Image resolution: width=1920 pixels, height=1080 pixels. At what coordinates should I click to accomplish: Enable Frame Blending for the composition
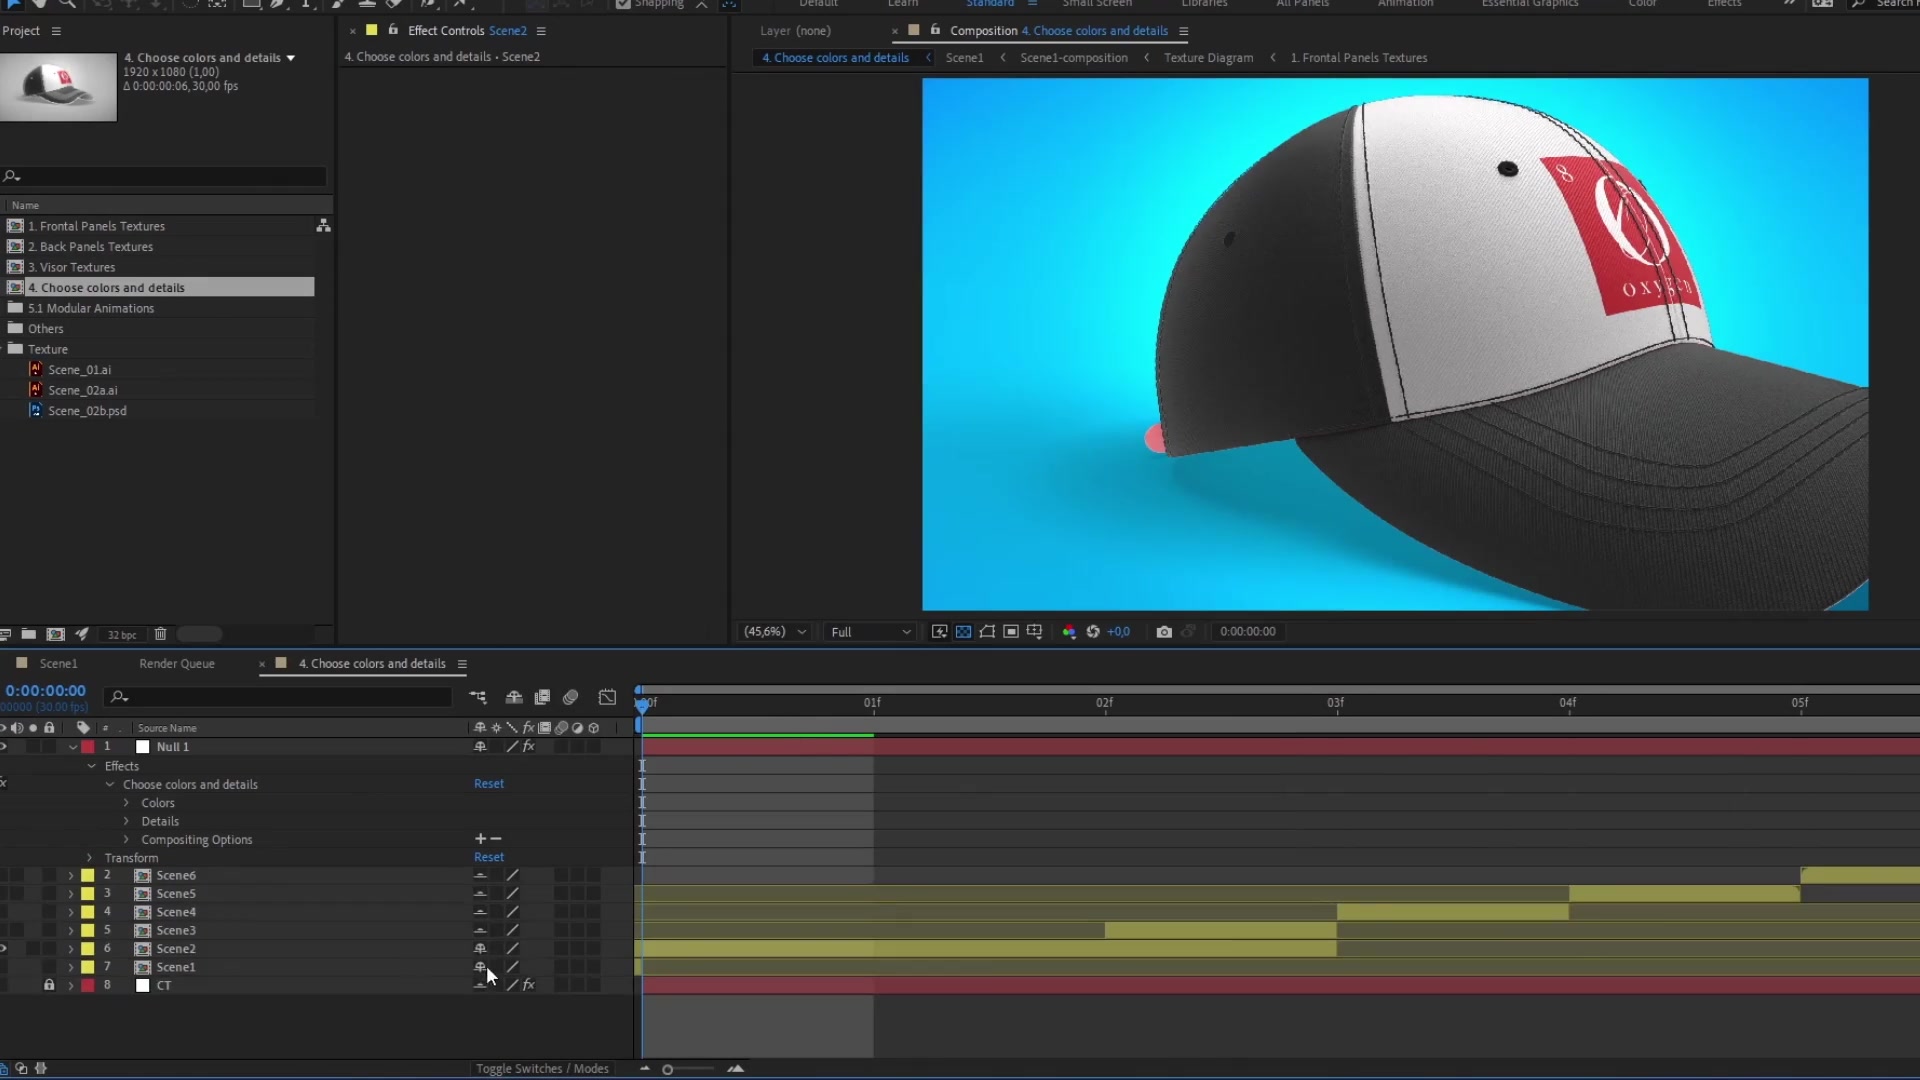542,697
